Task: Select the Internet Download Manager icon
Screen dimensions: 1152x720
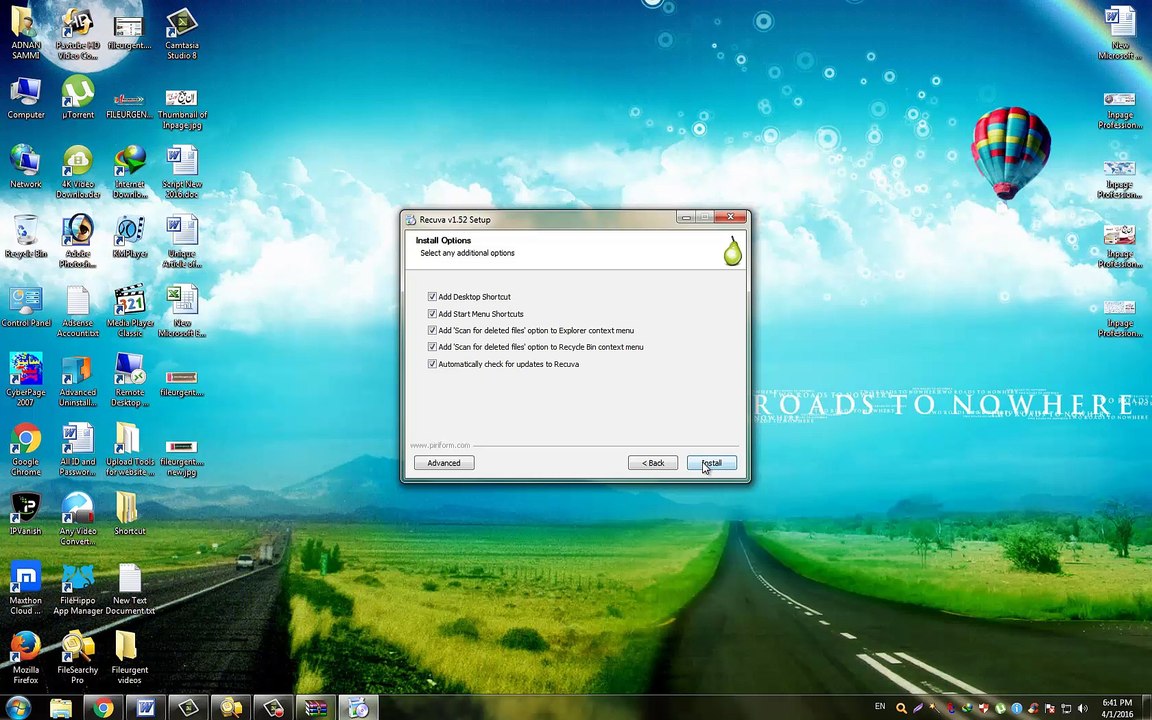Action: pyautogui.click(x=129, y=171)
